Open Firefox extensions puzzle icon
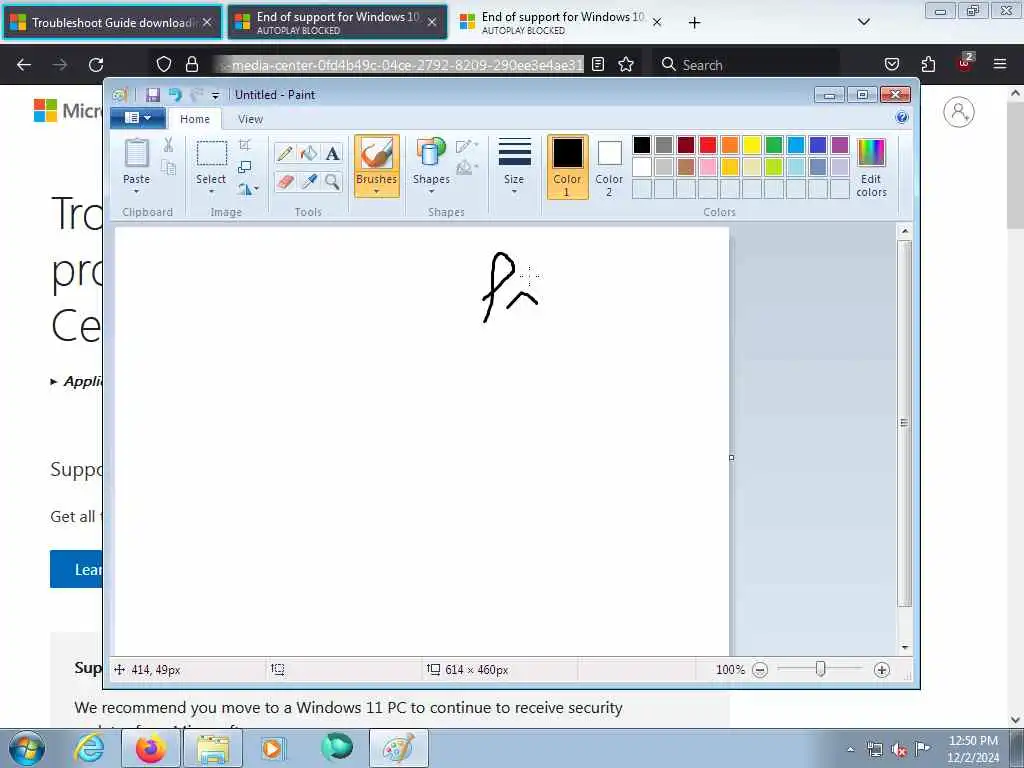1024x768 pixels. point(928,64)
